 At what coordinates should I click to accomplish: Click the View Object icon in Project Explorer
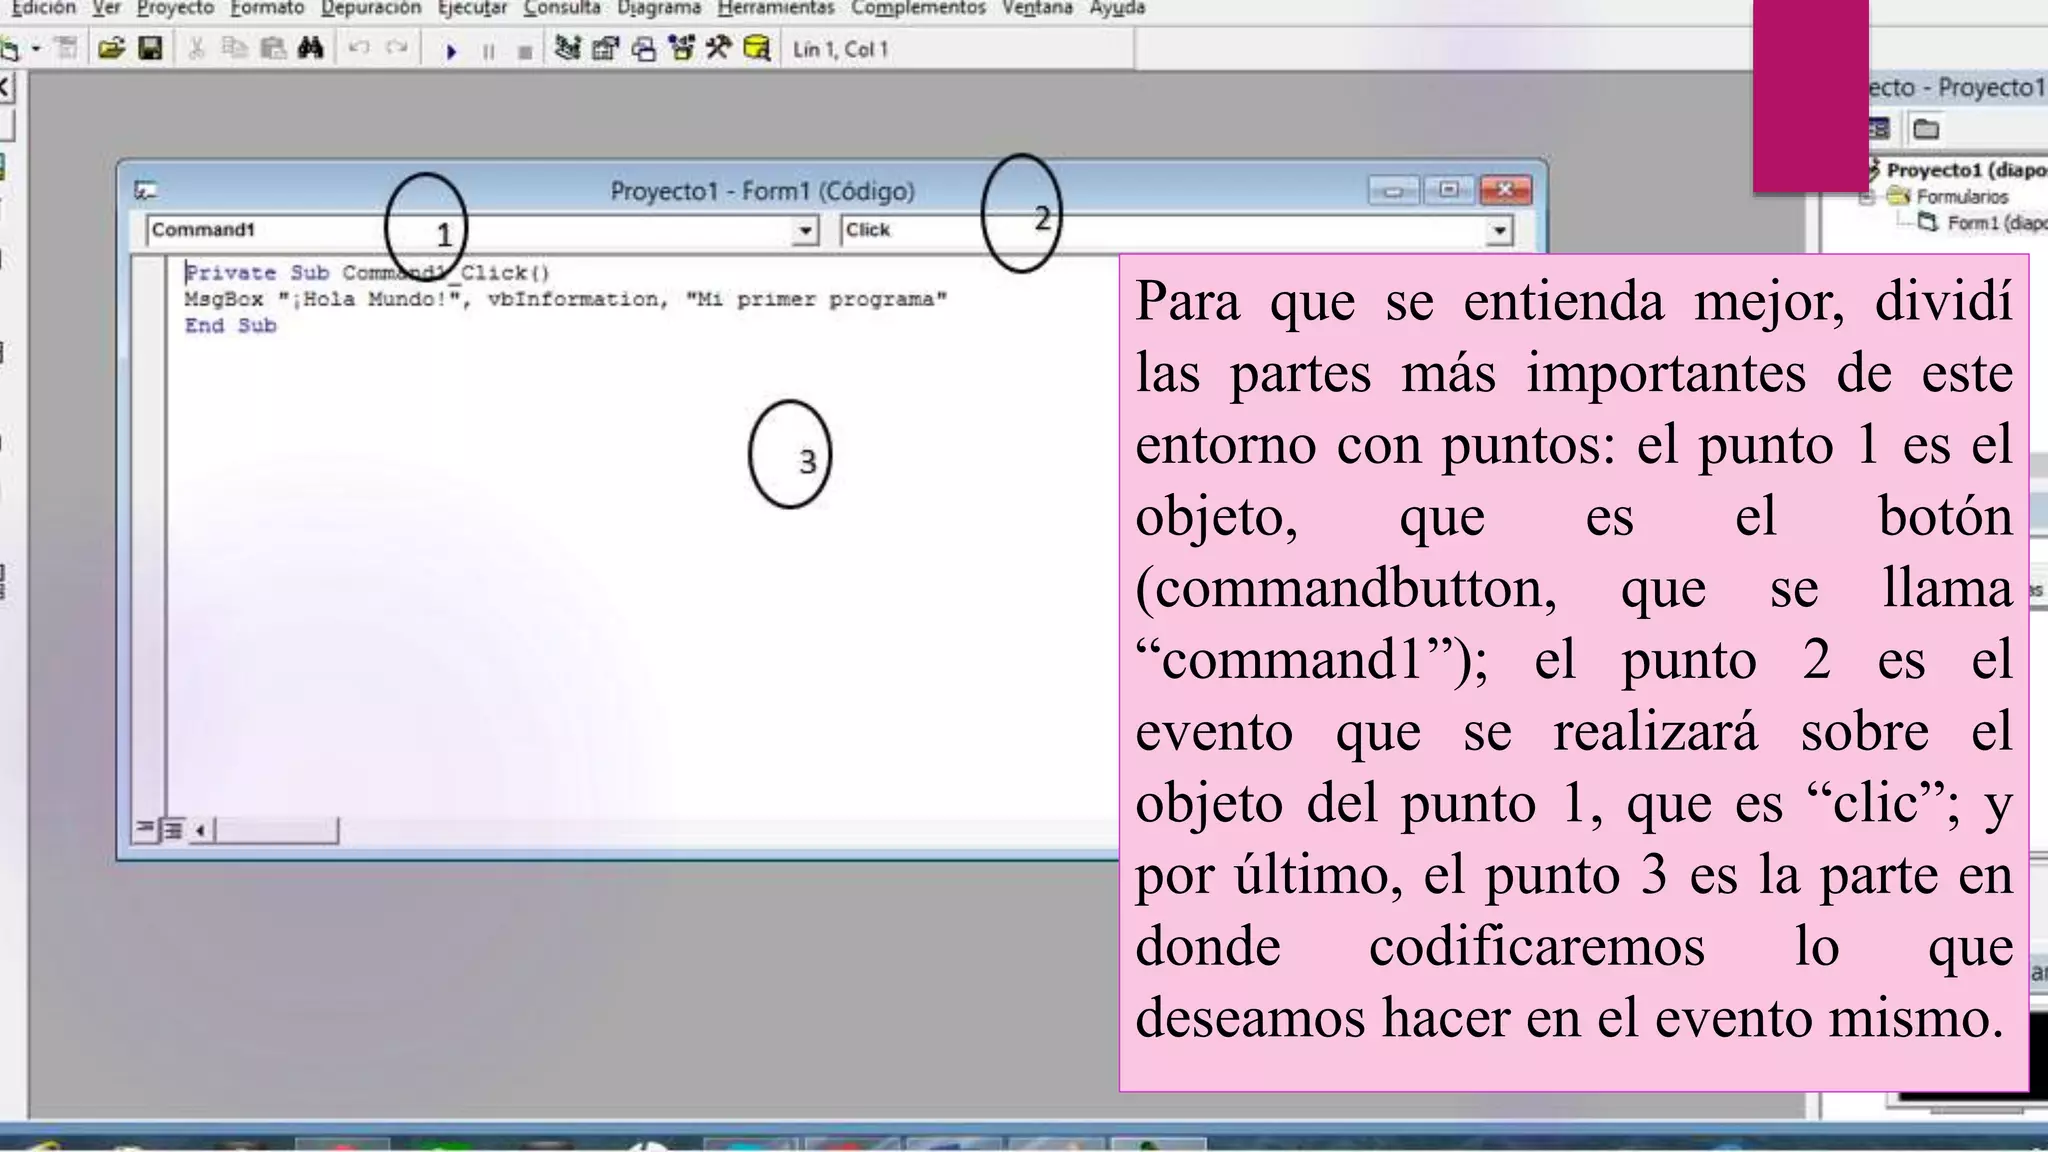point(1880,129)
